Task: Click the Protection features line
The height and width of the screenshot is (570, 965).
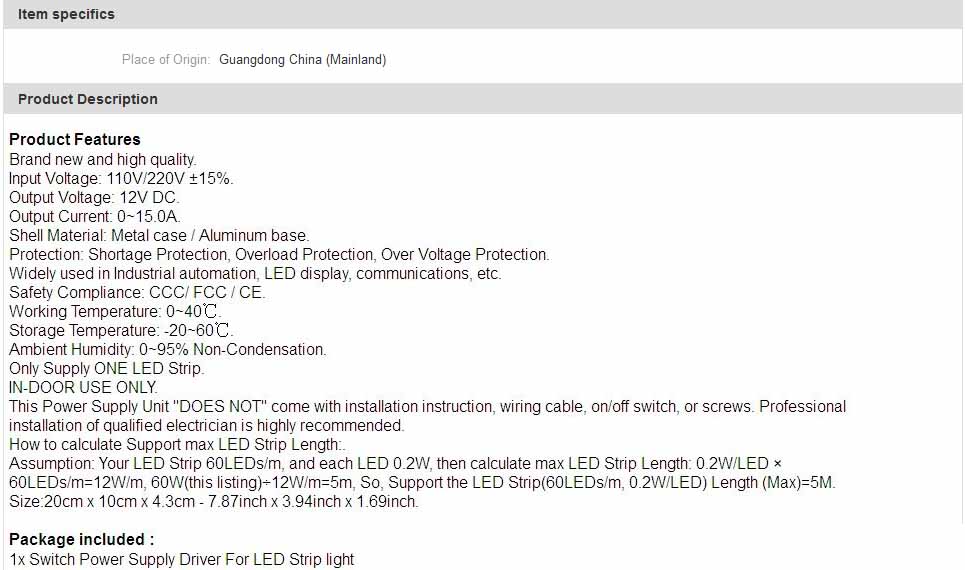Action: pos(279,254)
